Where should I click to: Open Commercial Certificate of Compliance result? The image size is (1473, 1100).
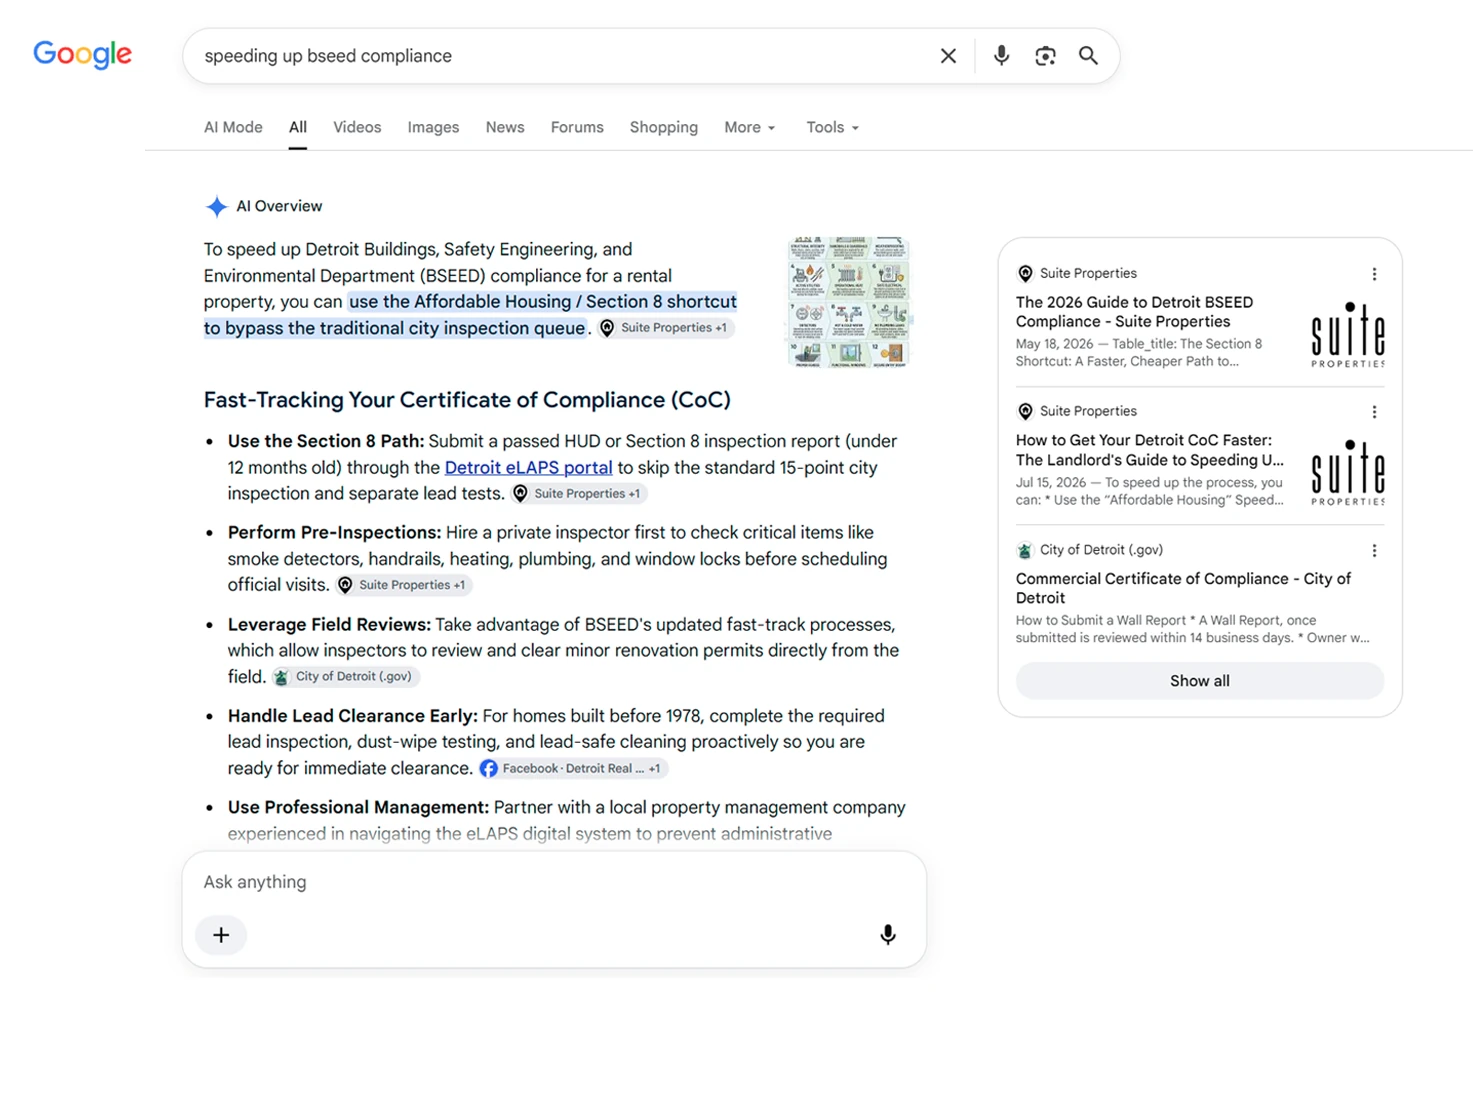[x=1183, y=588]
